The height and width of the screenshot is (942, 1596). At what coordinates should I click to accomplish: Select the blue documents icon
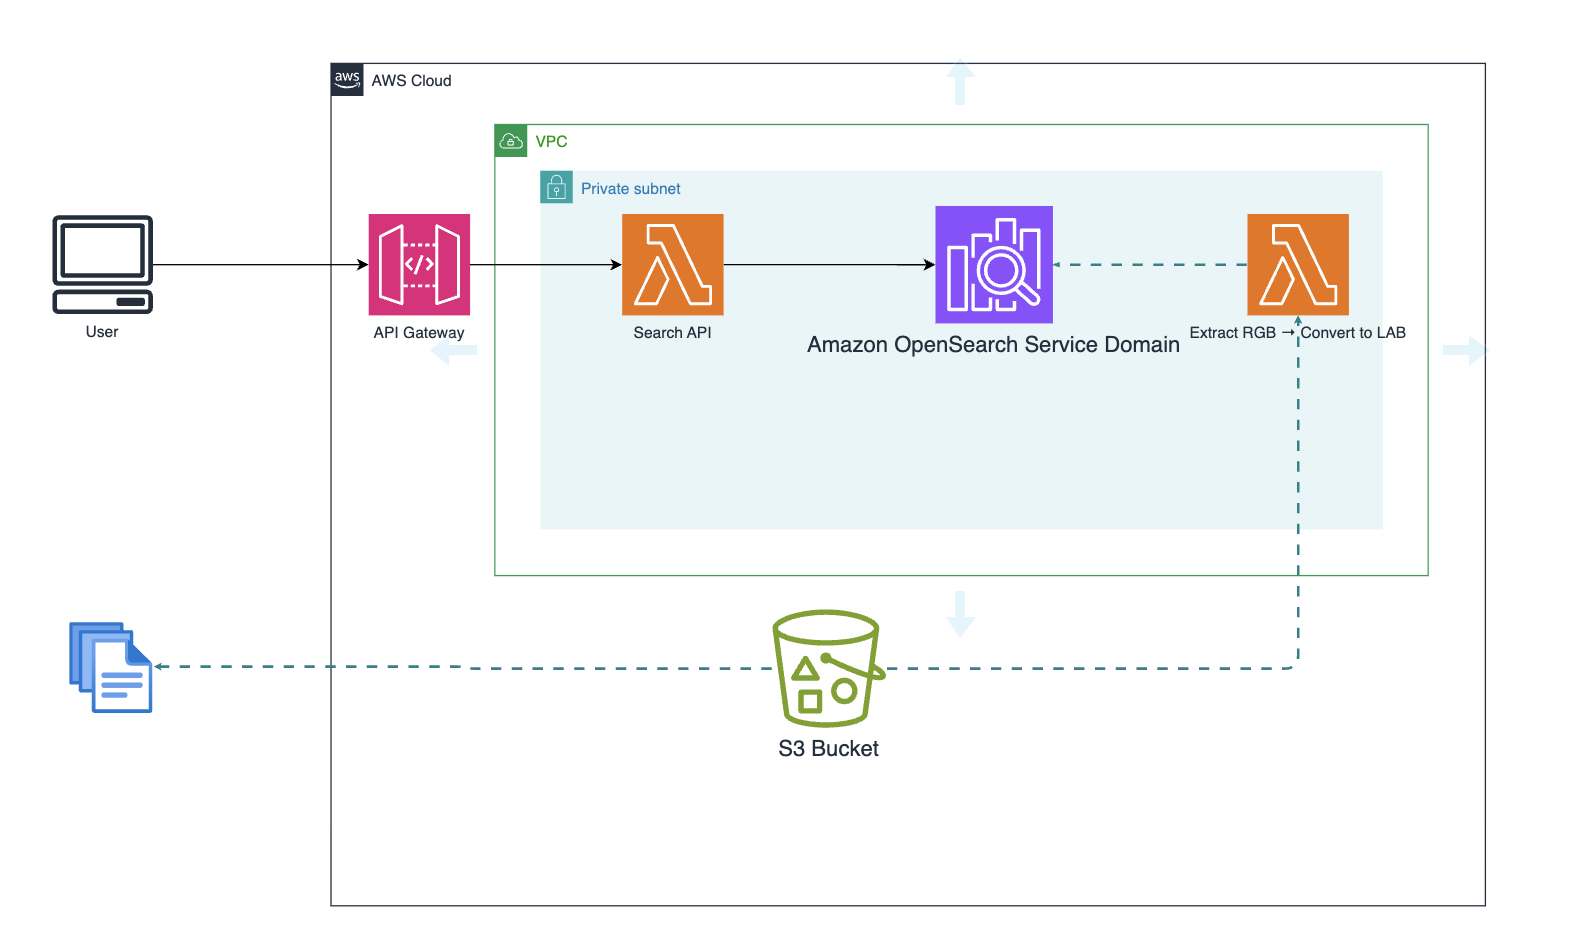[111, 667]
